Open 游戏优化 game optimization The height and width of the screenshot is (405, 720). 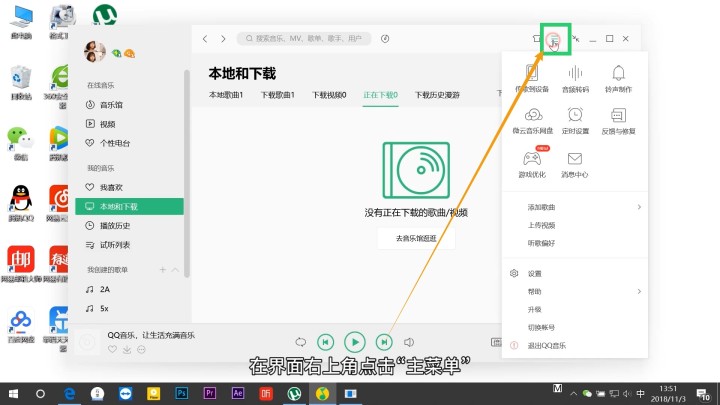click(532, 163)
